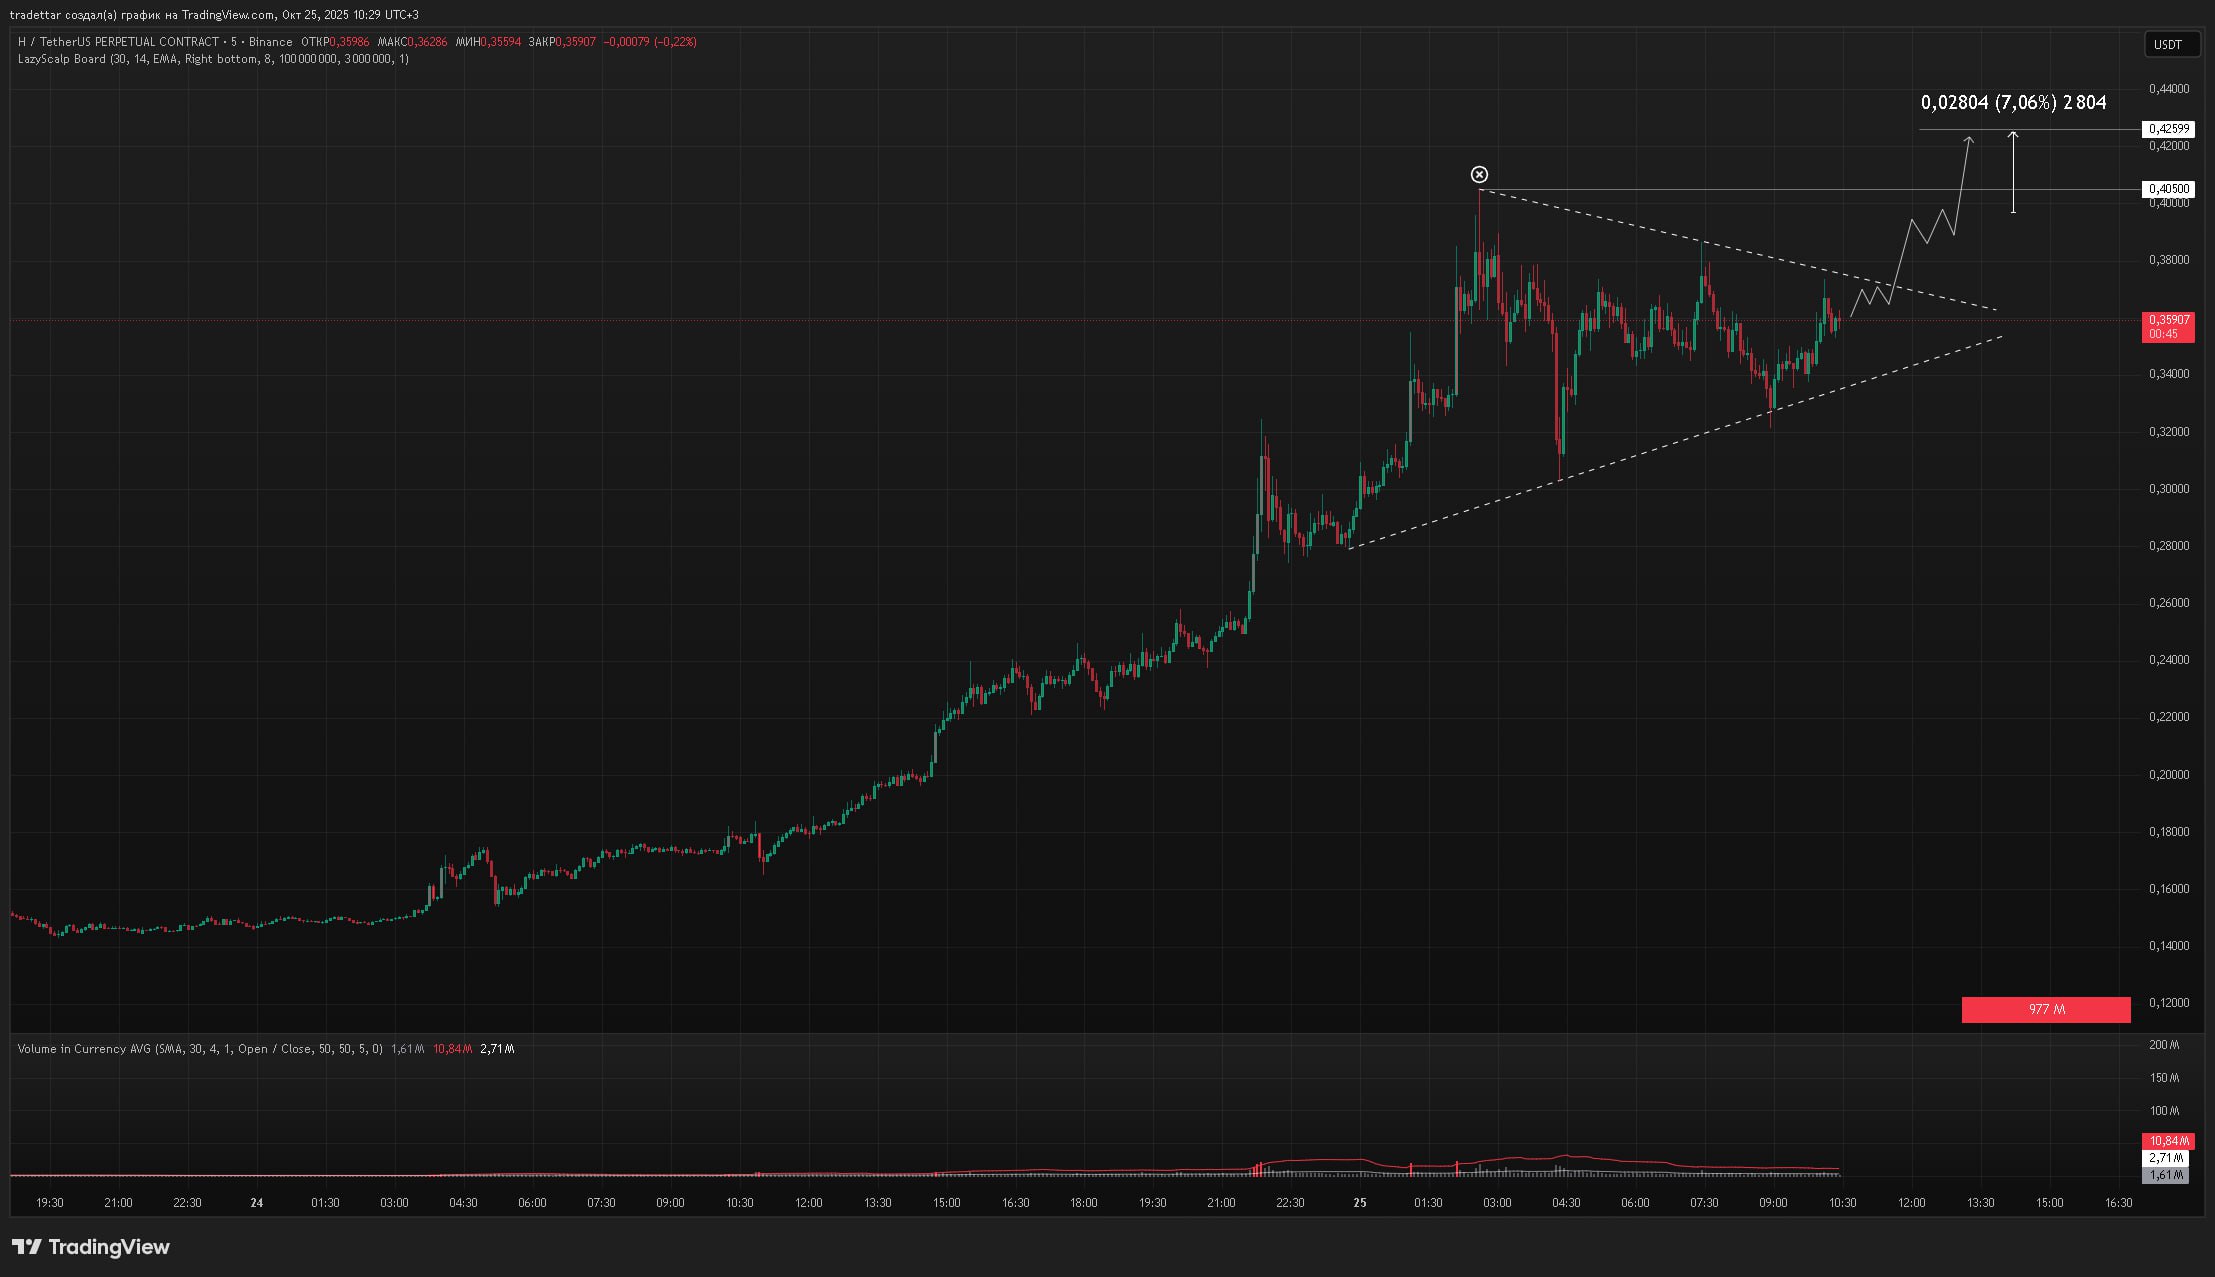Image resolution: width=2215 pixels, height=1277 pixels.
Task: Click the gray 1,61M volume axis label
Action: 2167,1175
